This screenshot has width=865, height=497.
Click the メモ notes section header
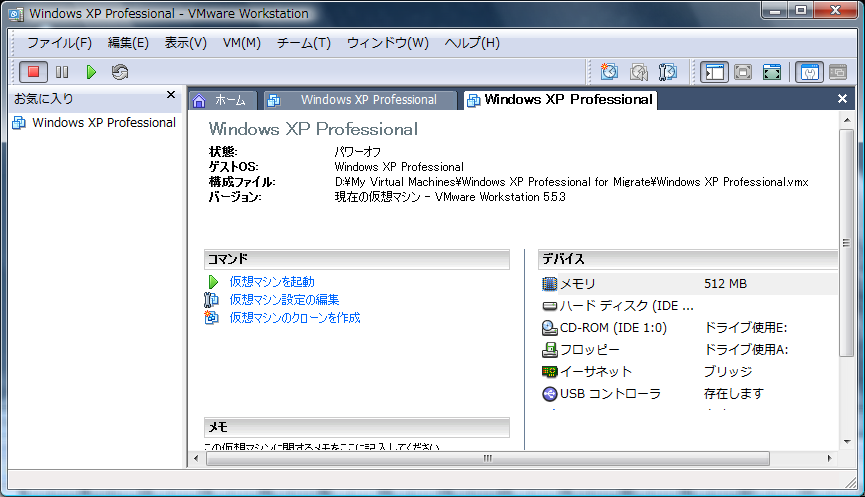(x=356, y=427)
